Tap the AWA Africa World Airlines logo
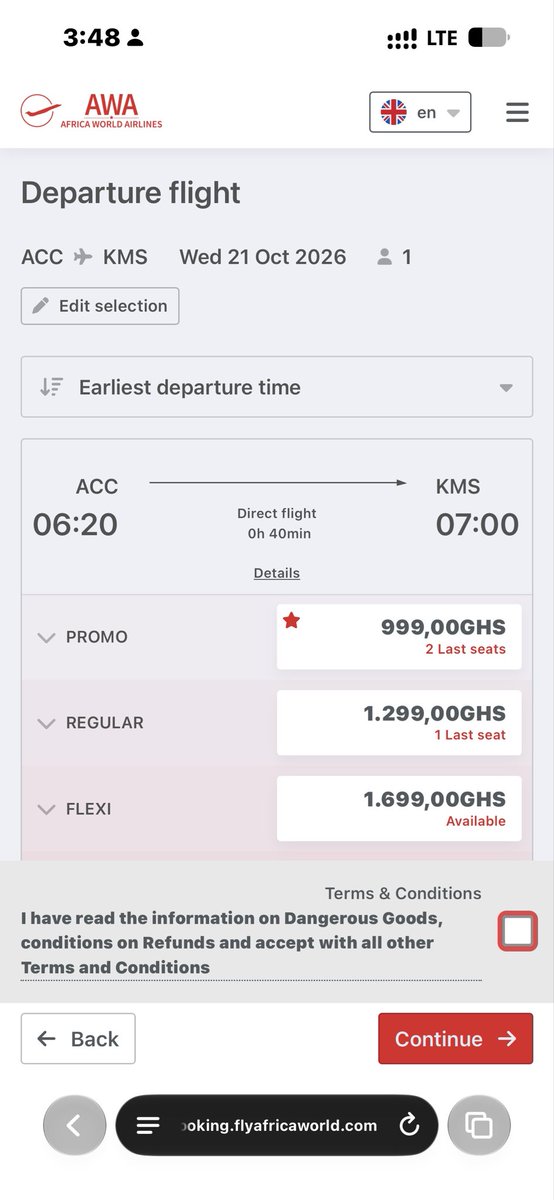 point(91,111)
